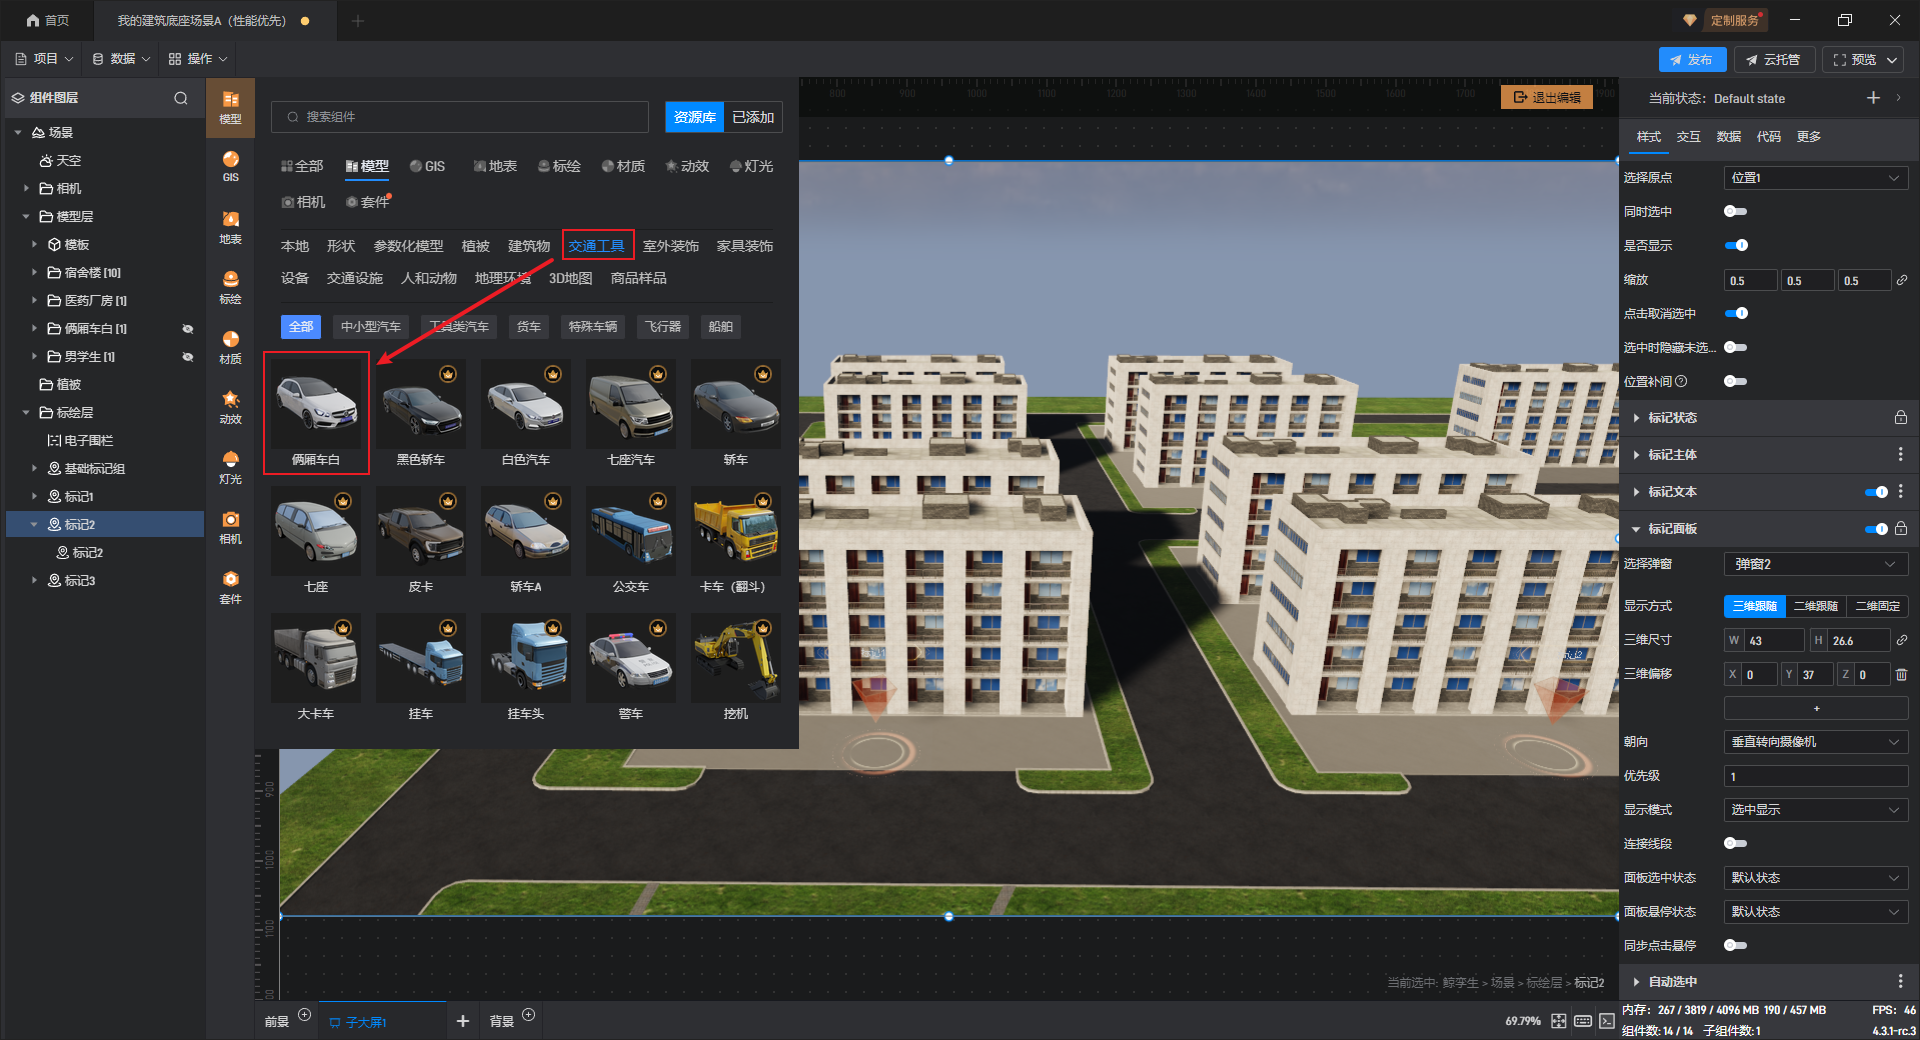Select the 建筑物 category tab
The image size is (1920, 1040).
[x=528, y=246]
